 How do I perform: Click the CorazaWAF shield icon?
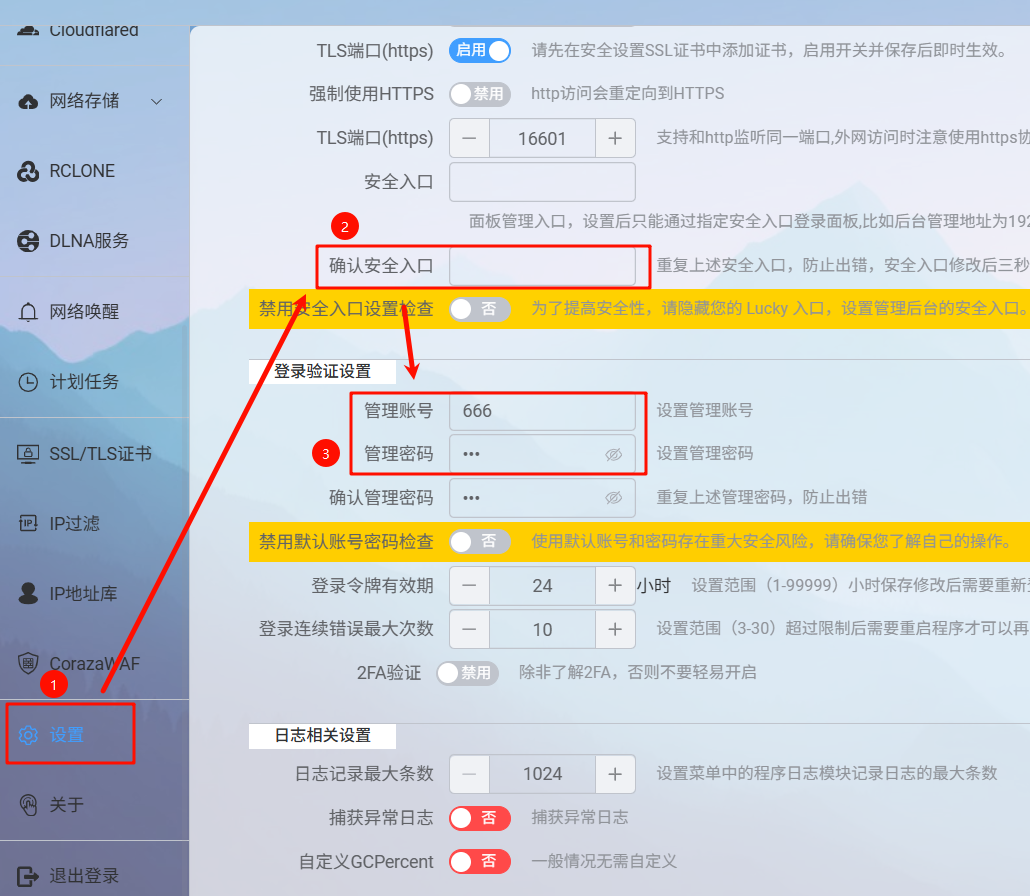pyautogui.click(x=29, y=664)
